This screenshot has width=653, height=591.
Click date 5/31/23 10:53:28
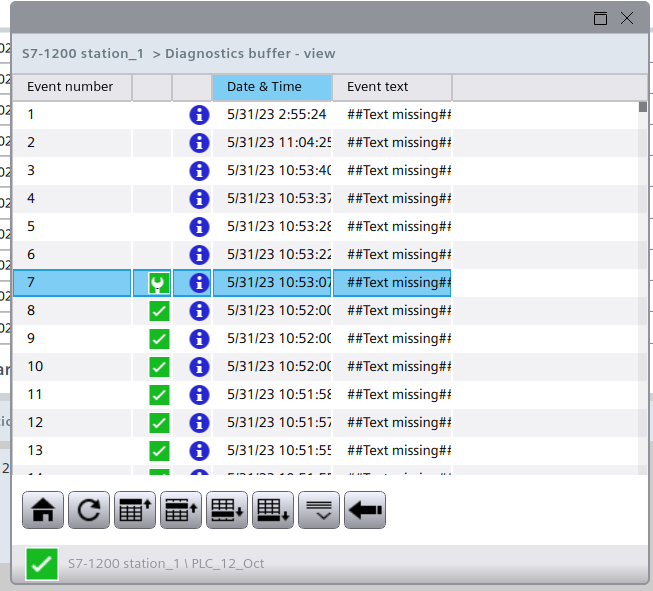(x=279, y=227)
